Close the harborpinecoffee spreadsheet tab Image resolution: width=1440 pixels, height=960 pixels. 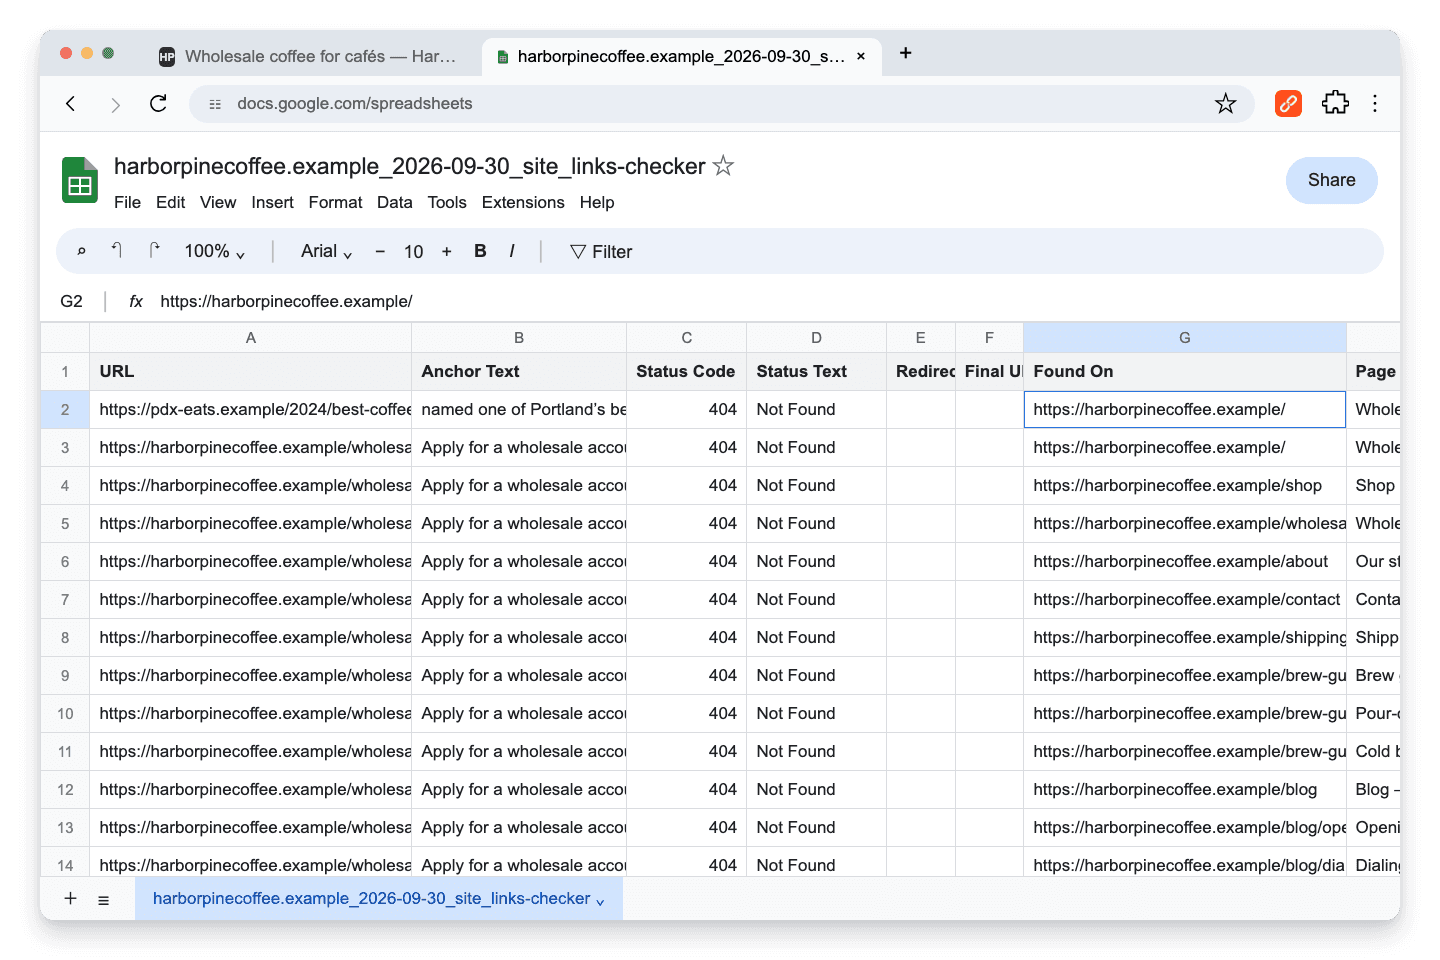pyautogui.click(x=861, y=57)
